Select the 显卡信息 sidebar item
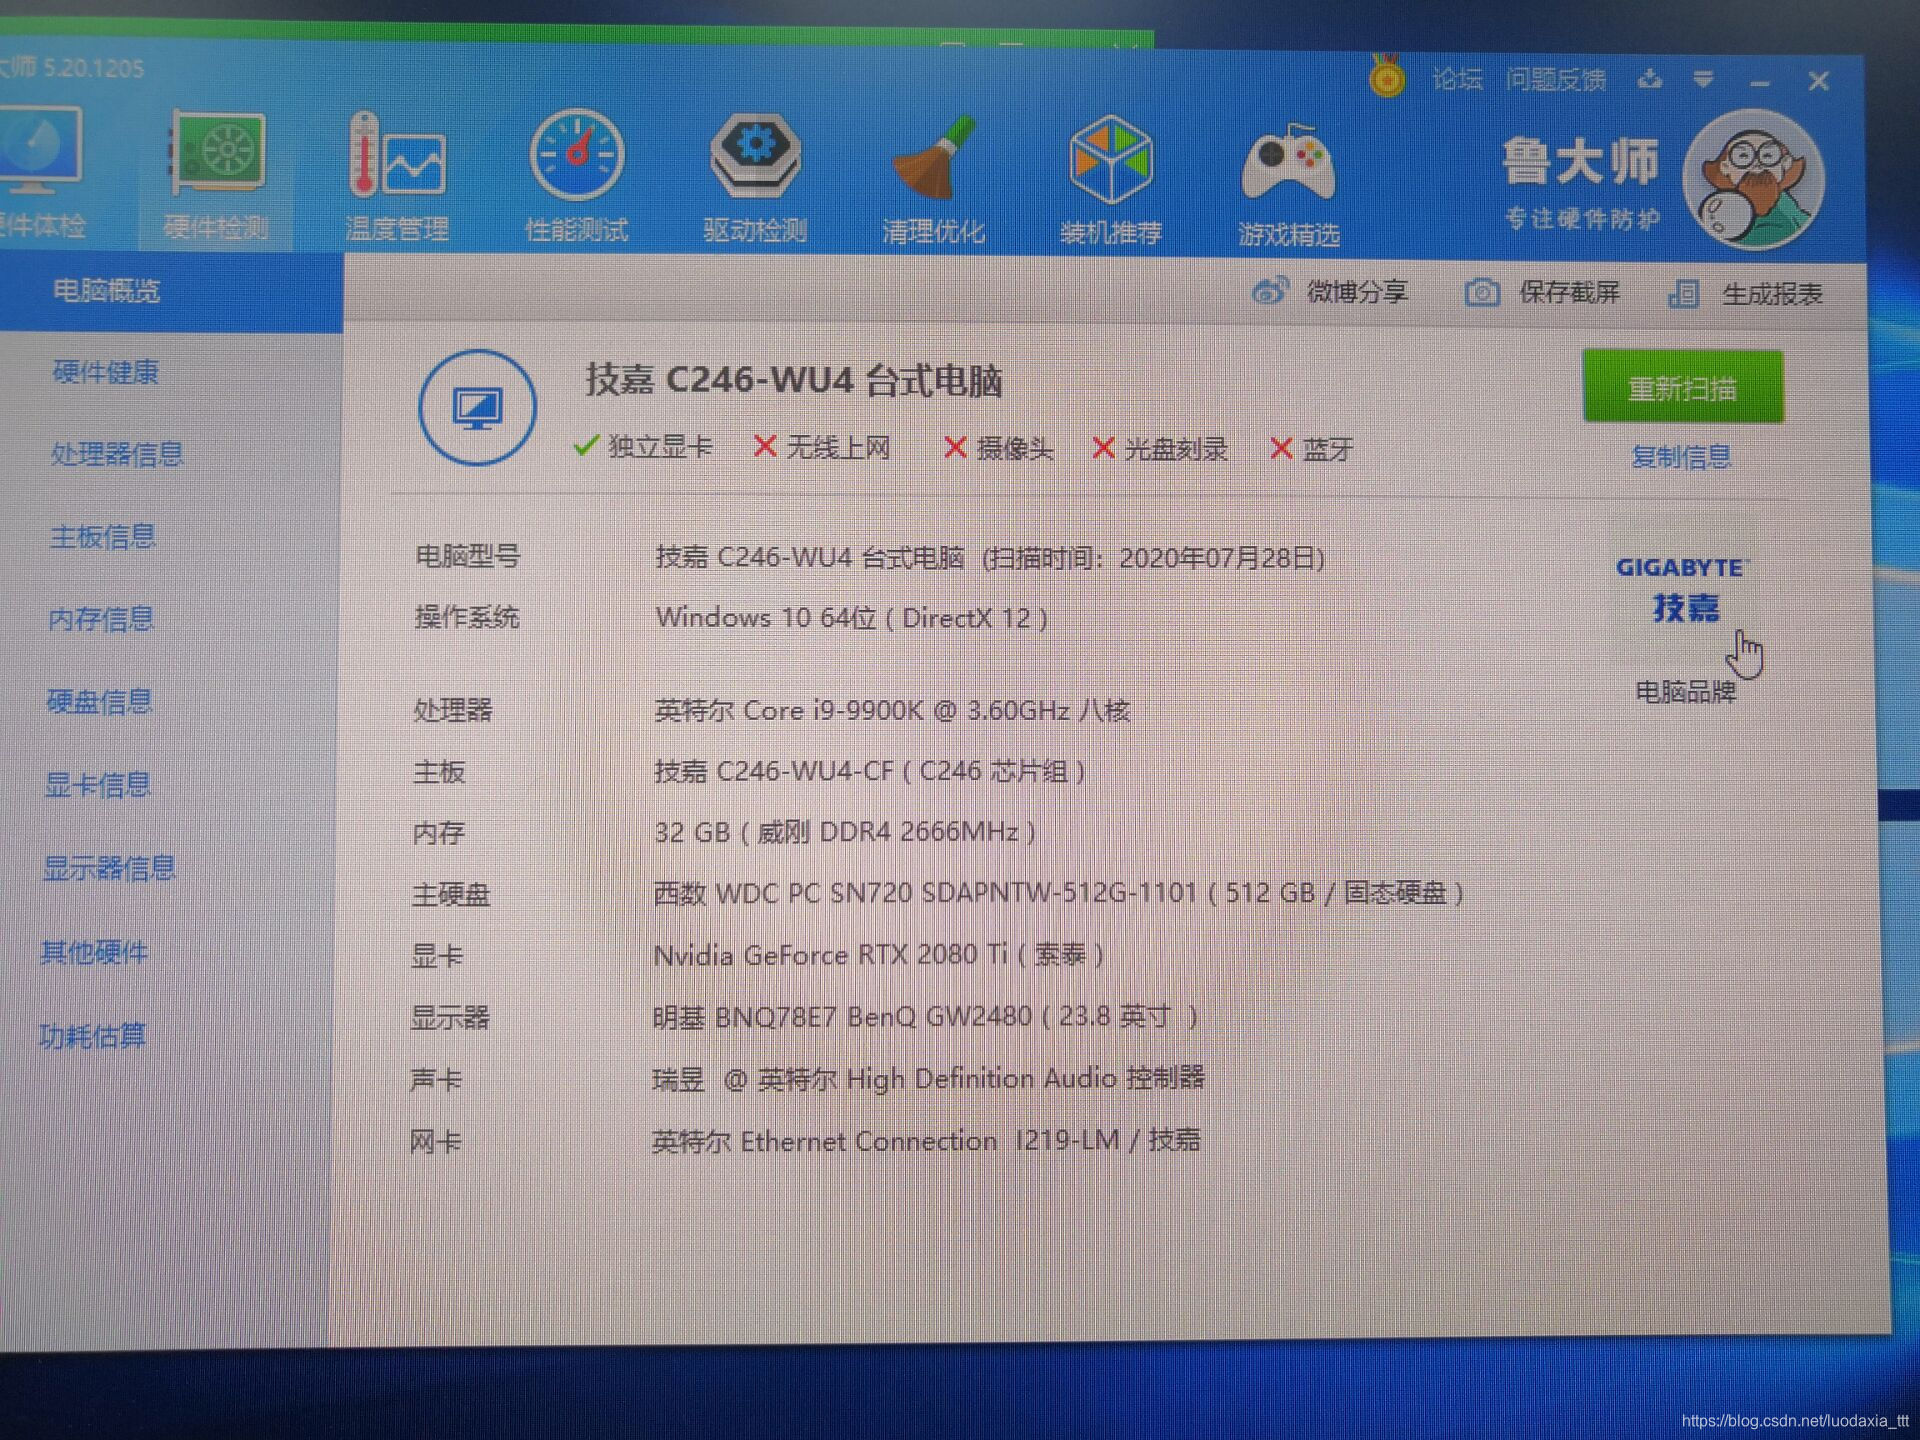The width and height of the screenshot is (1920, 1440). pyautogui.click(x=97, y=785)
